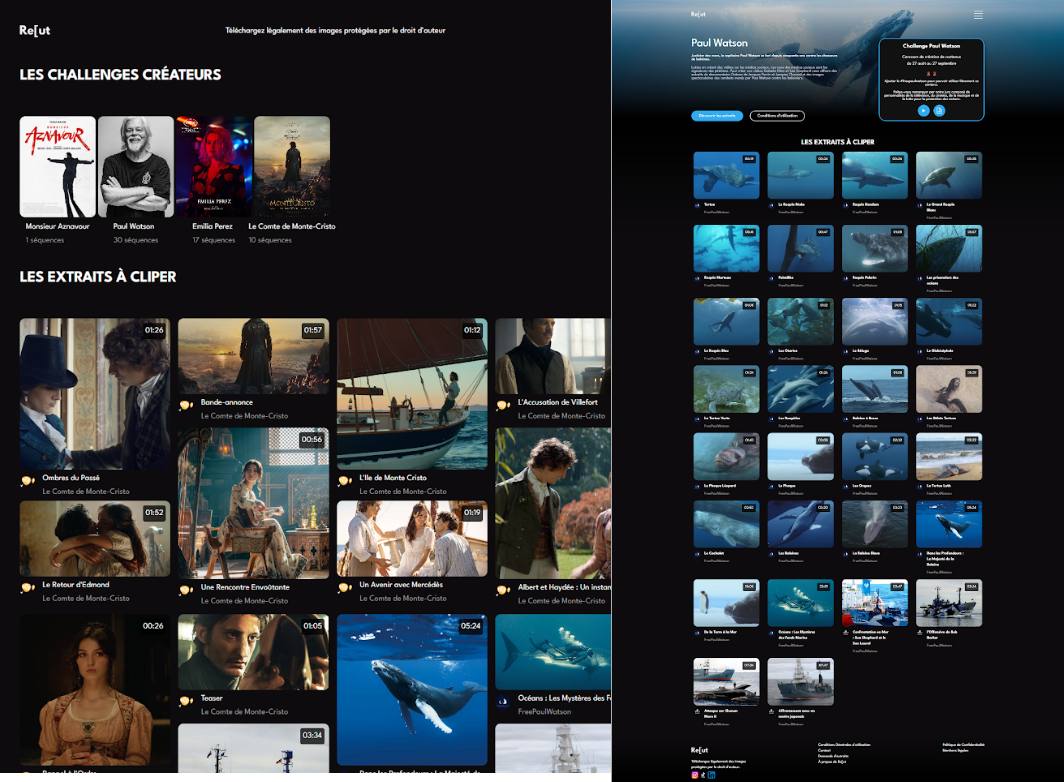
Task: Open the Demande d'extraits footer link
Action: point(833,756)
